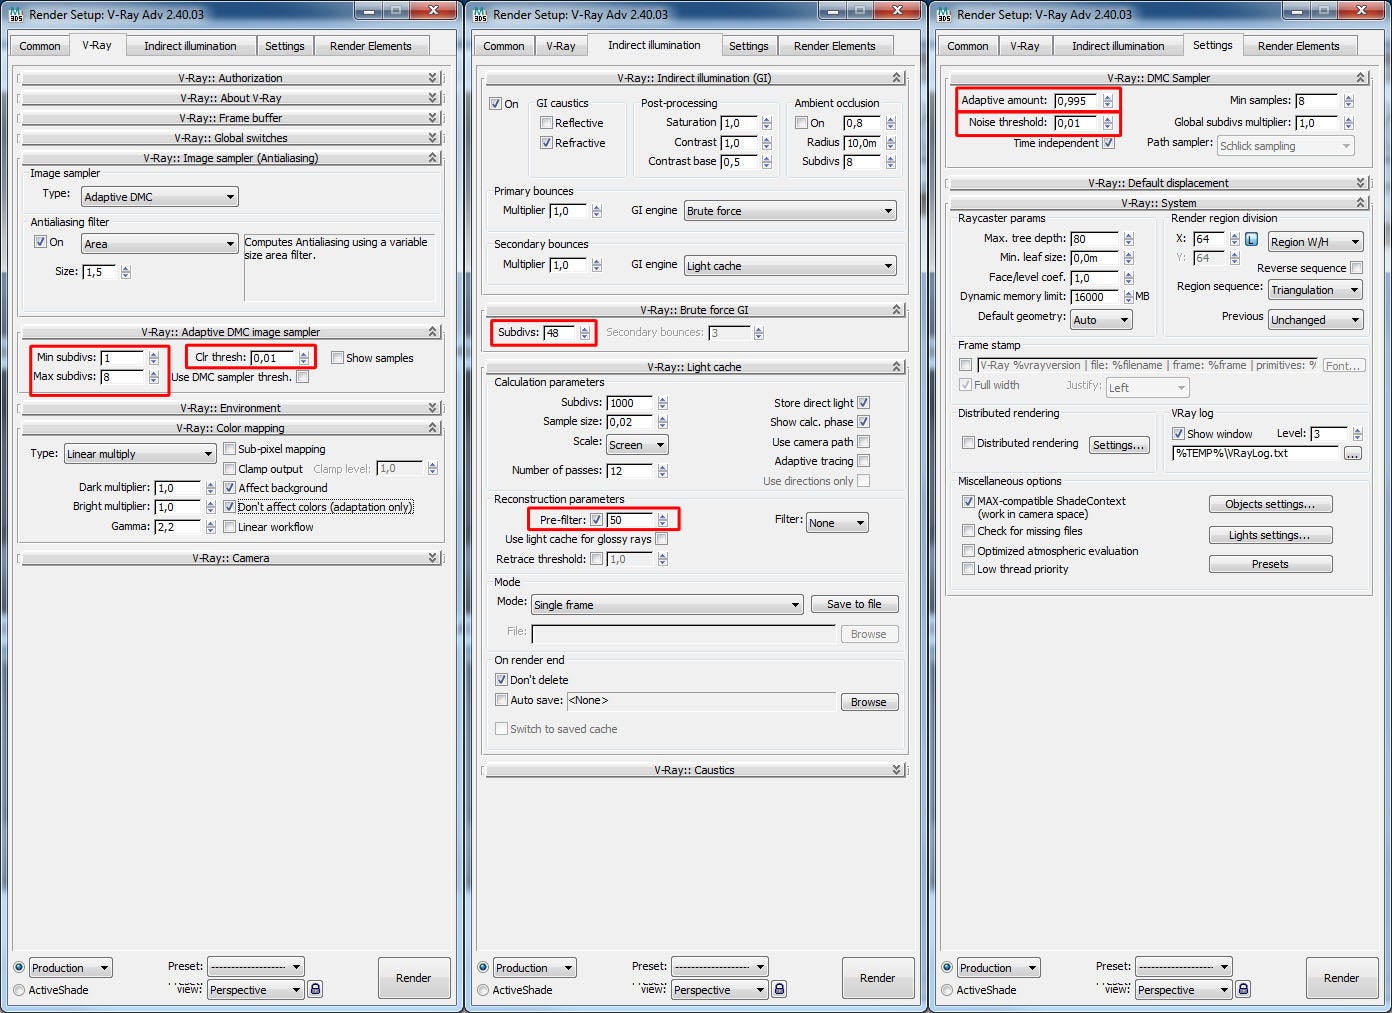Toggle Sub-pixel mapping checkbox
Image resolution: width=1392 pixels, height=1013 pixels.
229,449
